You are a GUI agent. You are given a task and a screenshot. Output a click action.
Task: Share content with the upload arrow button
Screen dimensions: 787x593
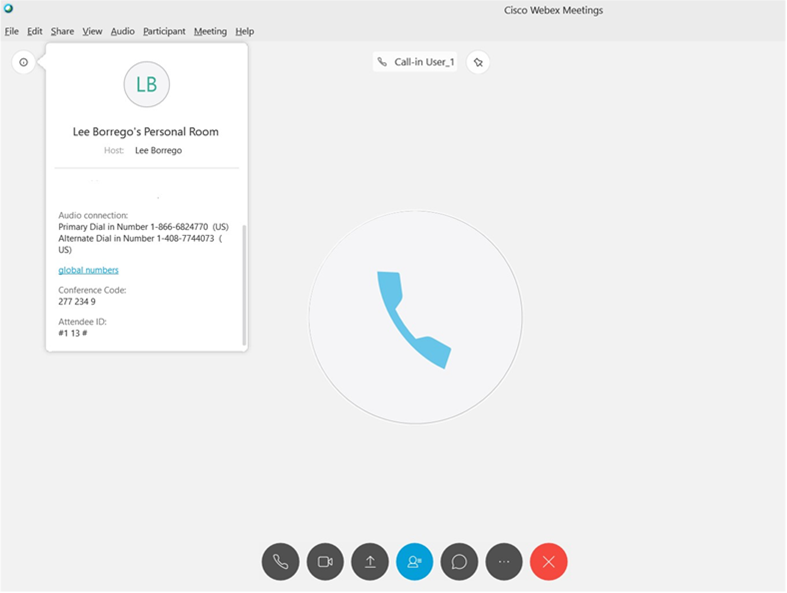pos(370,561)
